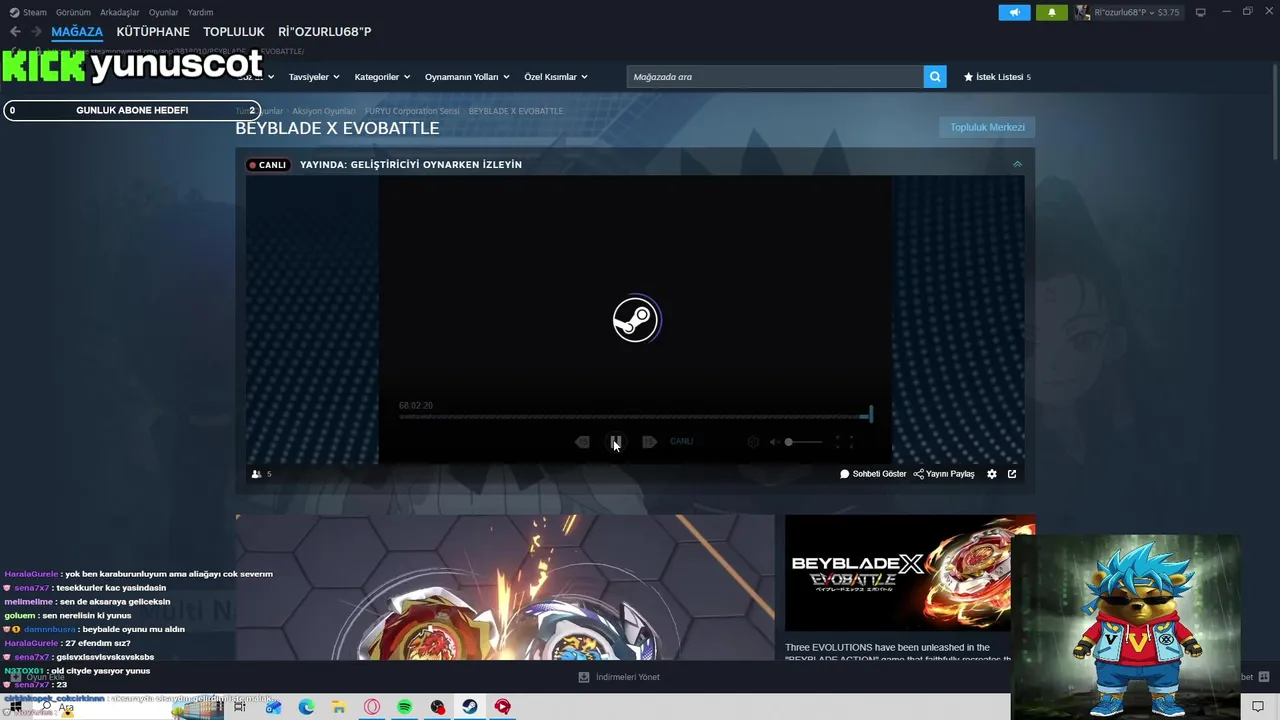The width and height of the screenshot is (1280, 720).
Task: Click Oyun Ekle add game button
Action: (x=37, y=677)
